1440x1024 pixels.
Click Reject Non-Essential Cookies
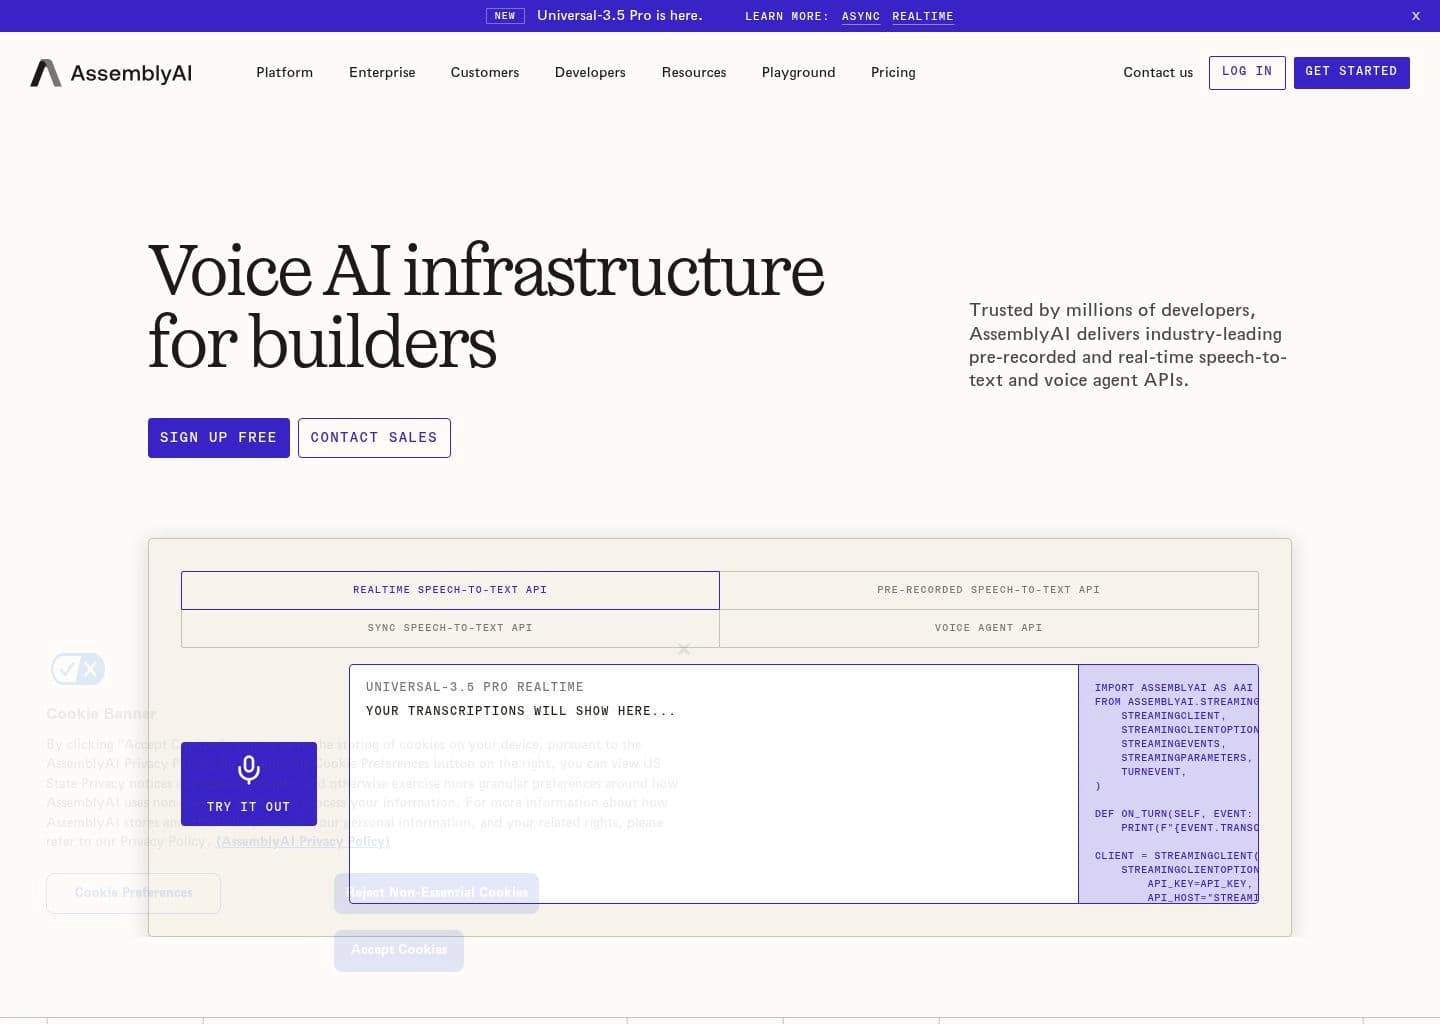pos(436,893)
